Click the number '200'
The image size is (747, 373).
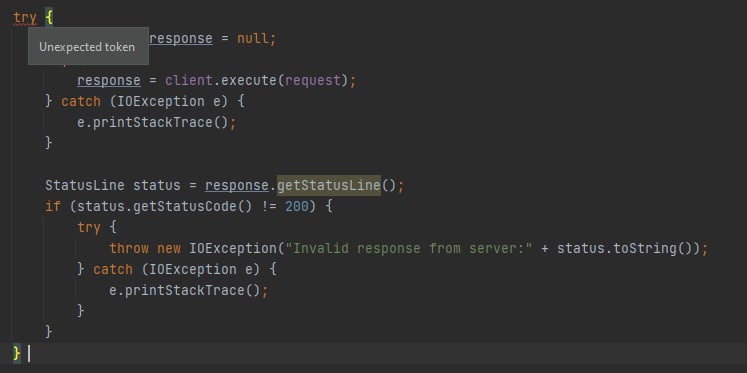click(x=297, y=206)
